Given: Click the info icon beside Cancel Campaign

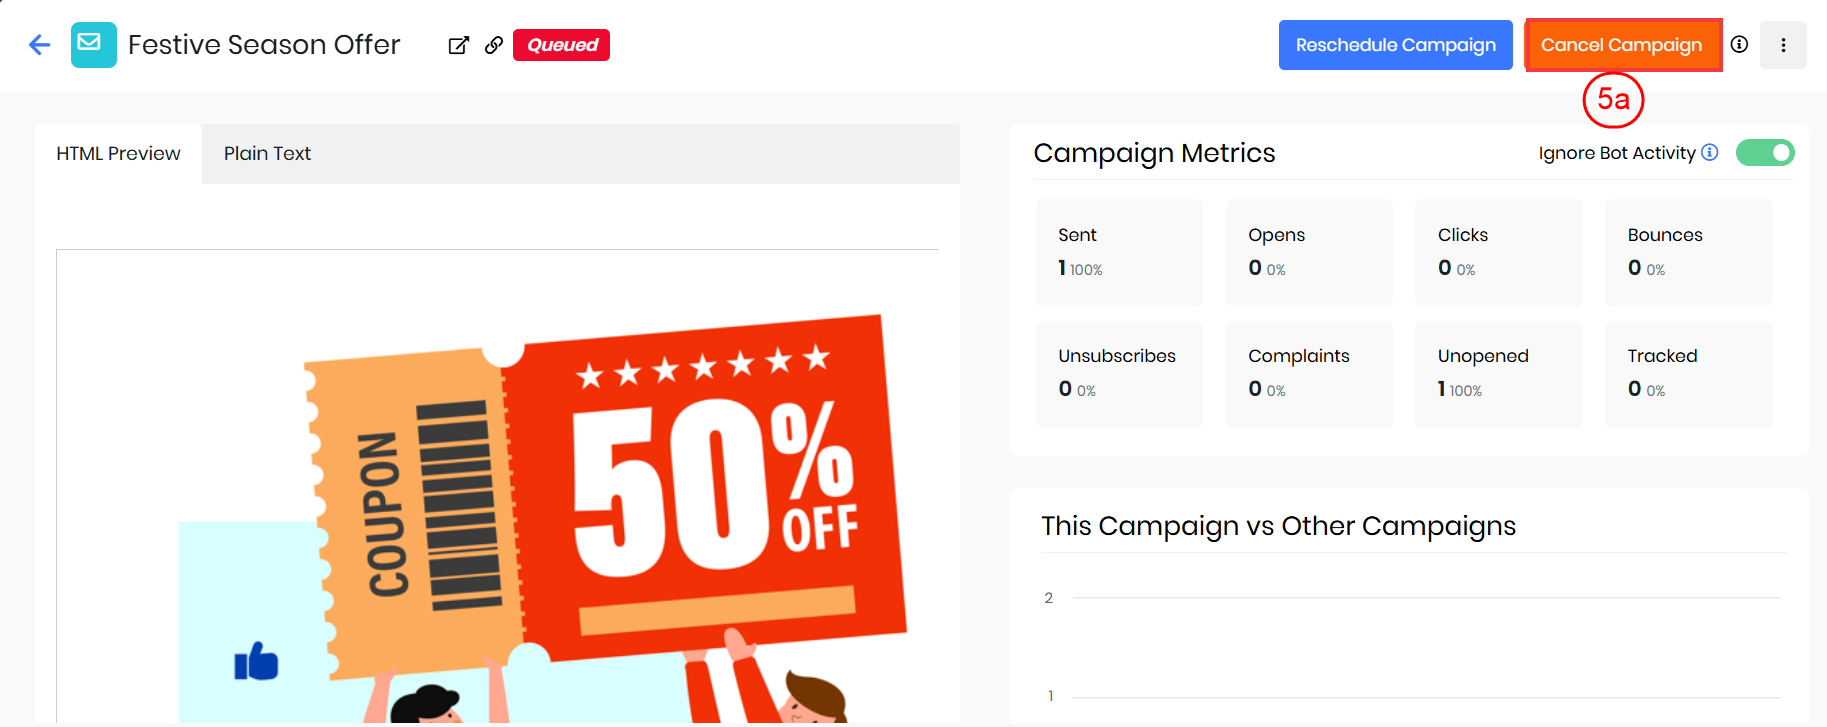Looking at the screenshot, I should (x=1739, y=45).
